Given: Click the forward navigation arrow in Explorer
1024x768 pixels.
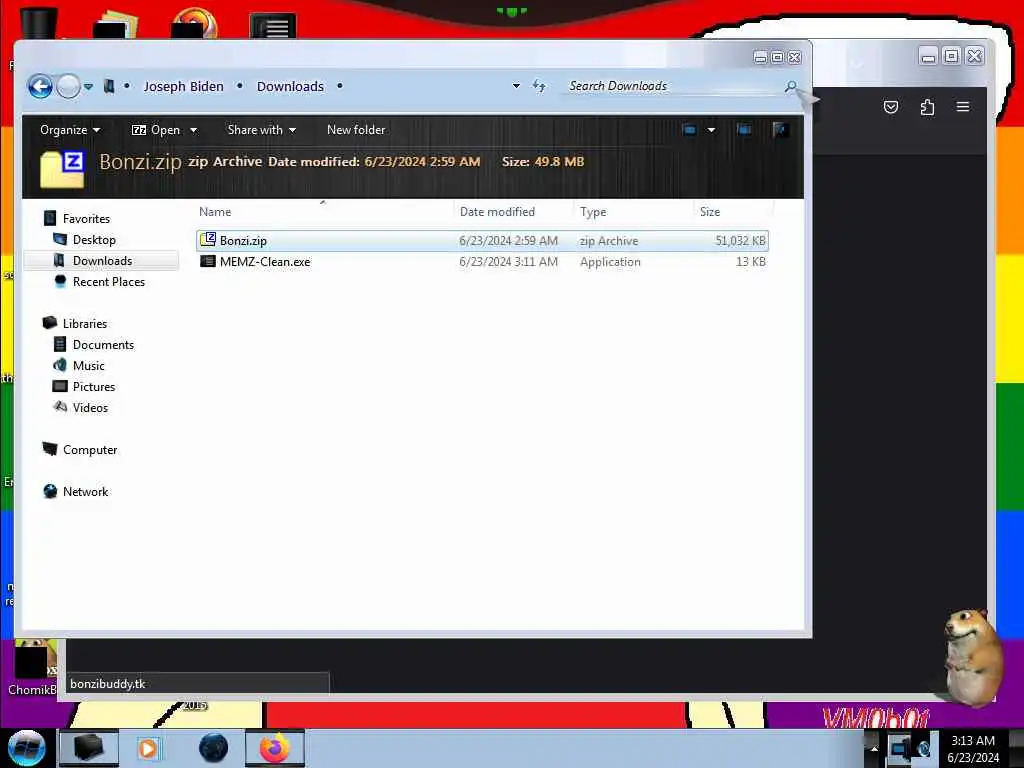Looking at the screenshot, I should (68, 86).
